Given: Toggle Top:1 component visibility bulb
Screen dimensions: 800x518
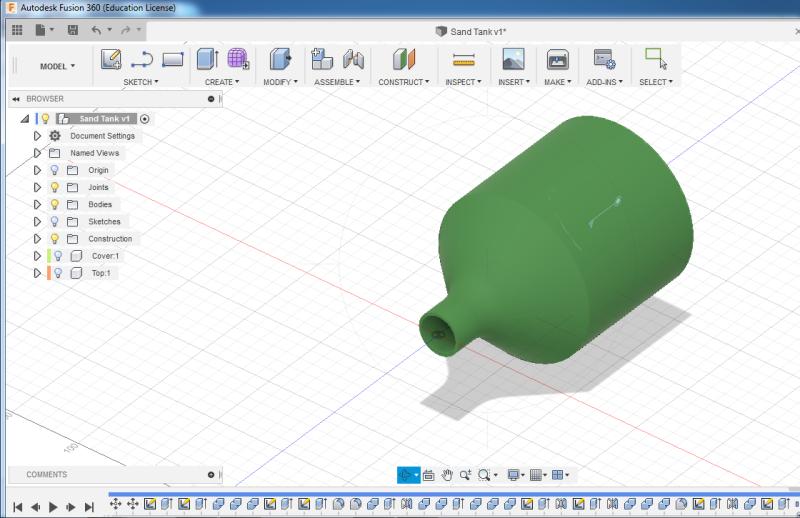Looking at the screenshot, I should (x=58, y=273).
